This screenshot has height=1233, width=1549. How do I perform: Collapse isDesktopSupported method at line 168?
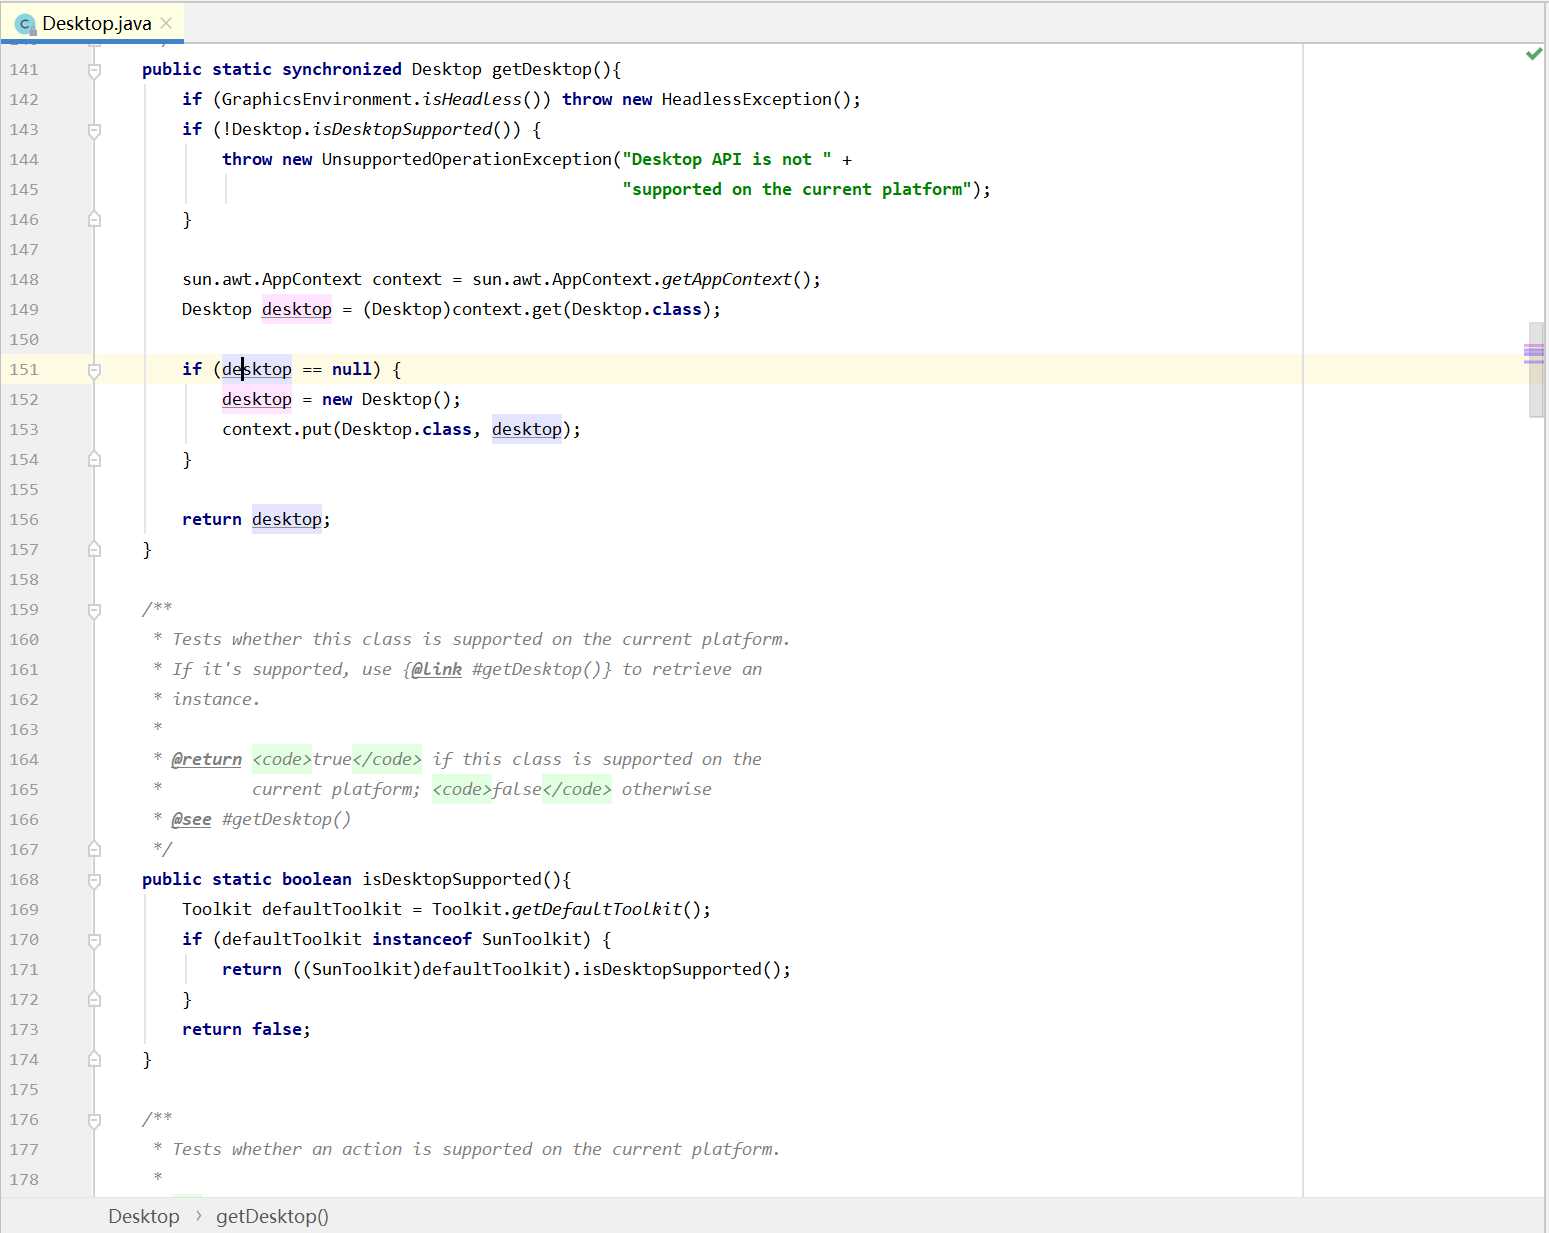tap(94, 880)
